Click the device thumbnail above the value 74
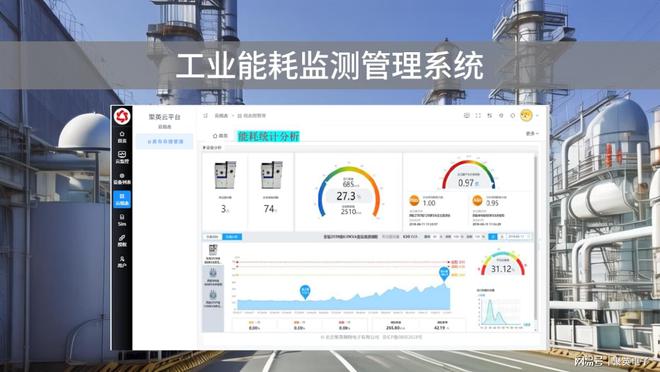The width and height of the screenshot is (660, 372). (271, 175)
